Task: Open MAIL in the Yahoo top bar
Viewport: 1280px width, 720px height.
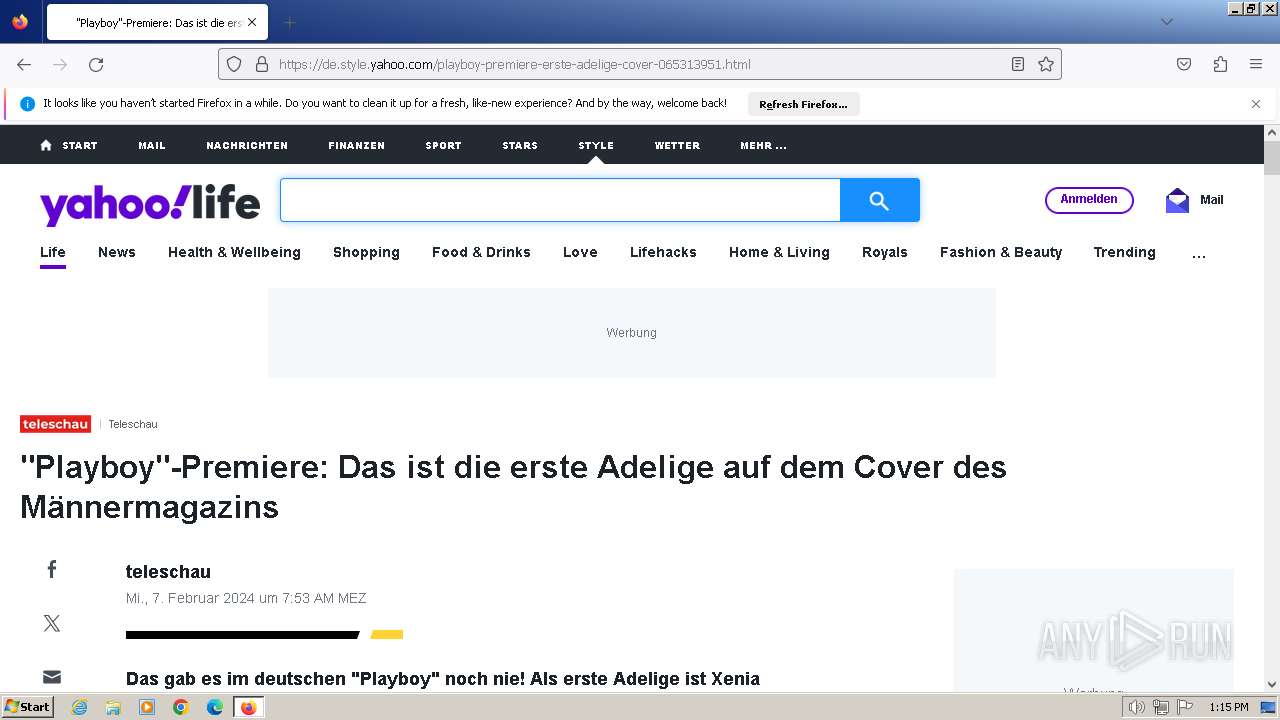Action: tap(152, 145)
